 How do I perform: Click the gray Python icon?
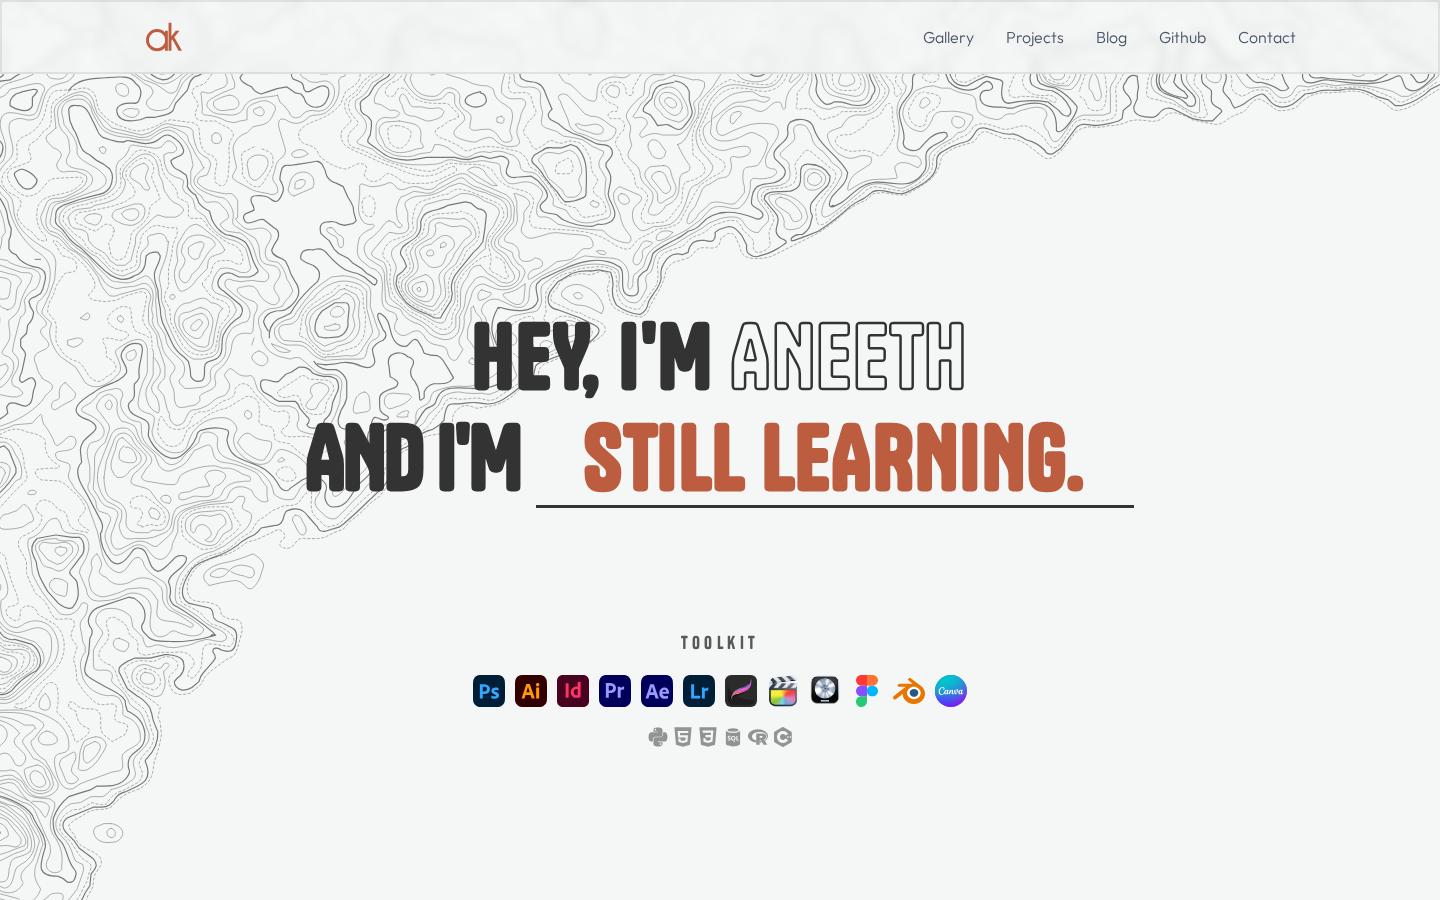click(x=658, y=737)
